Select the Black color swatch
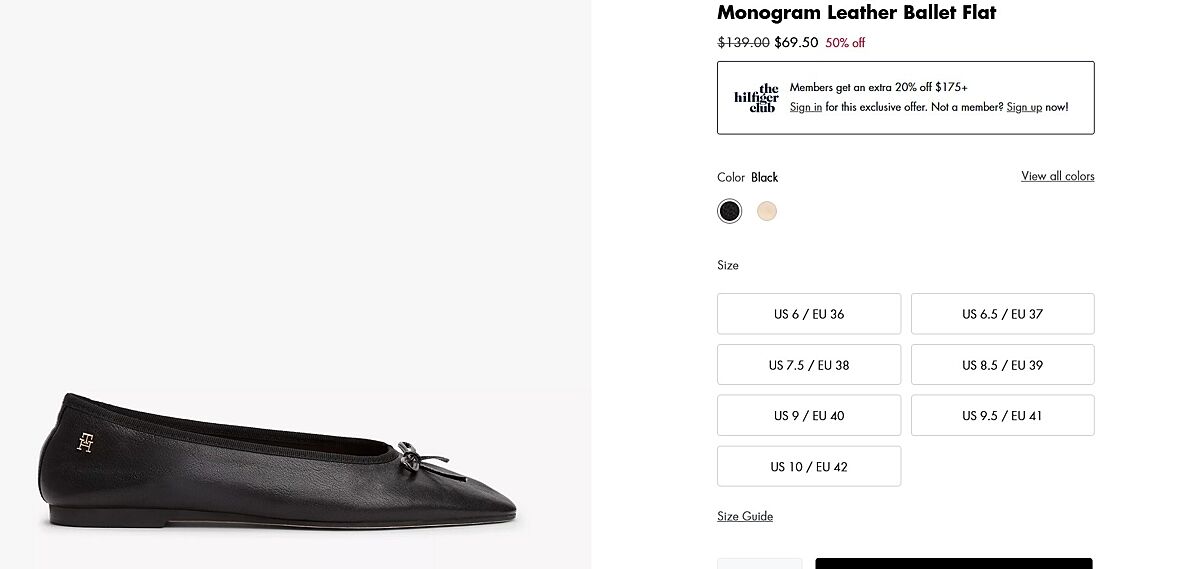Screen dimensions: 1200x569 click(730, 211)
